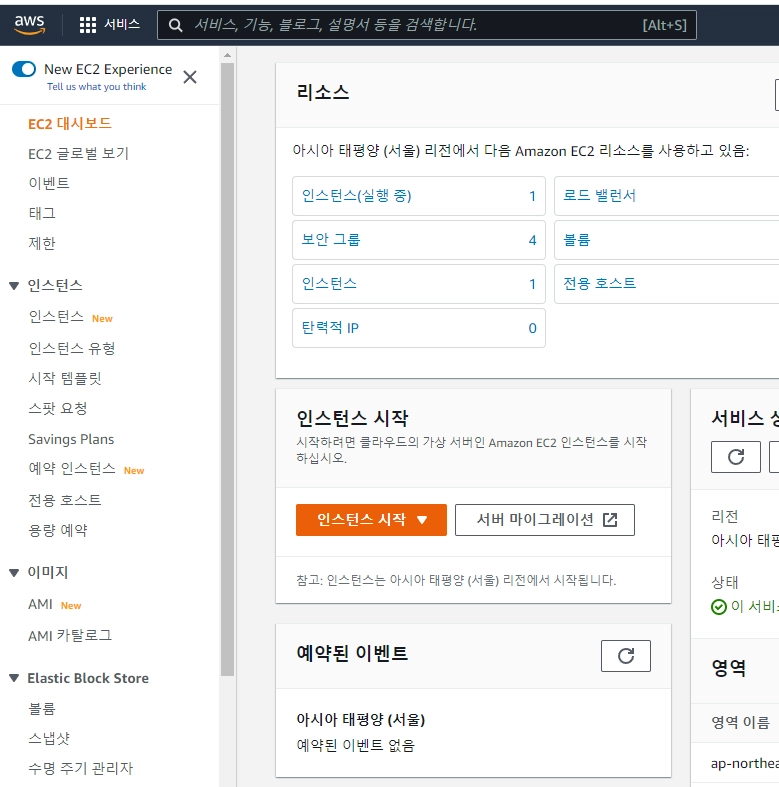Image resolution: width=779 pixels, height=787 pixels.
Task: Click the orange 인스턴스 시작 button
Action: (x=371, y=520)
